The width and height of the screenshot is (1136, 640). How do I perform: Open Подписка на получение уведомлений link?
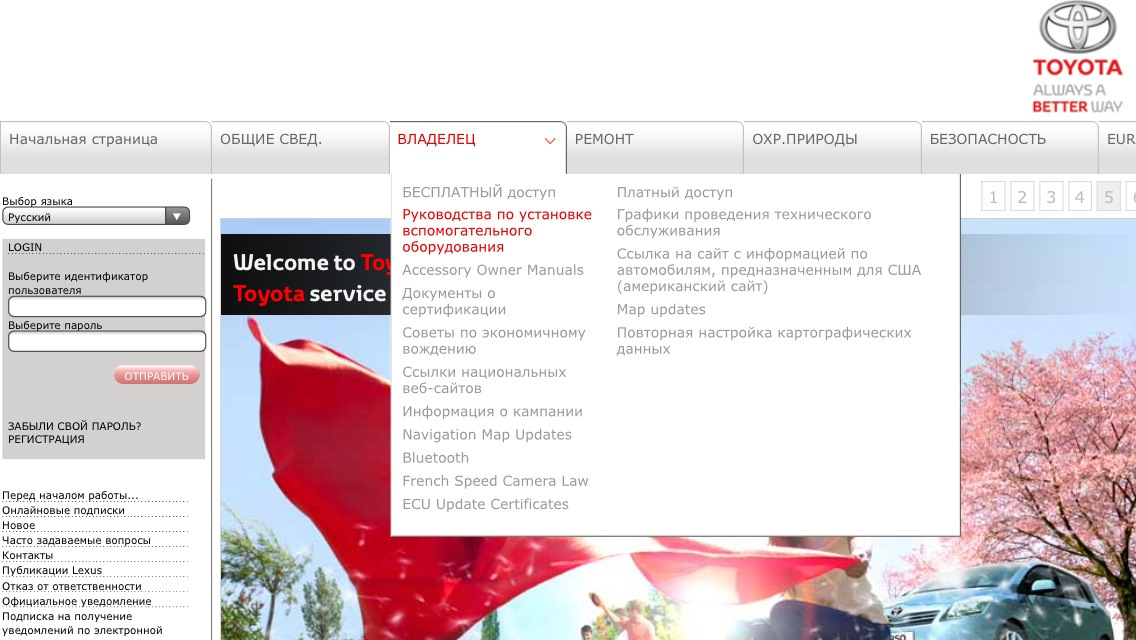tap(83, 623)
